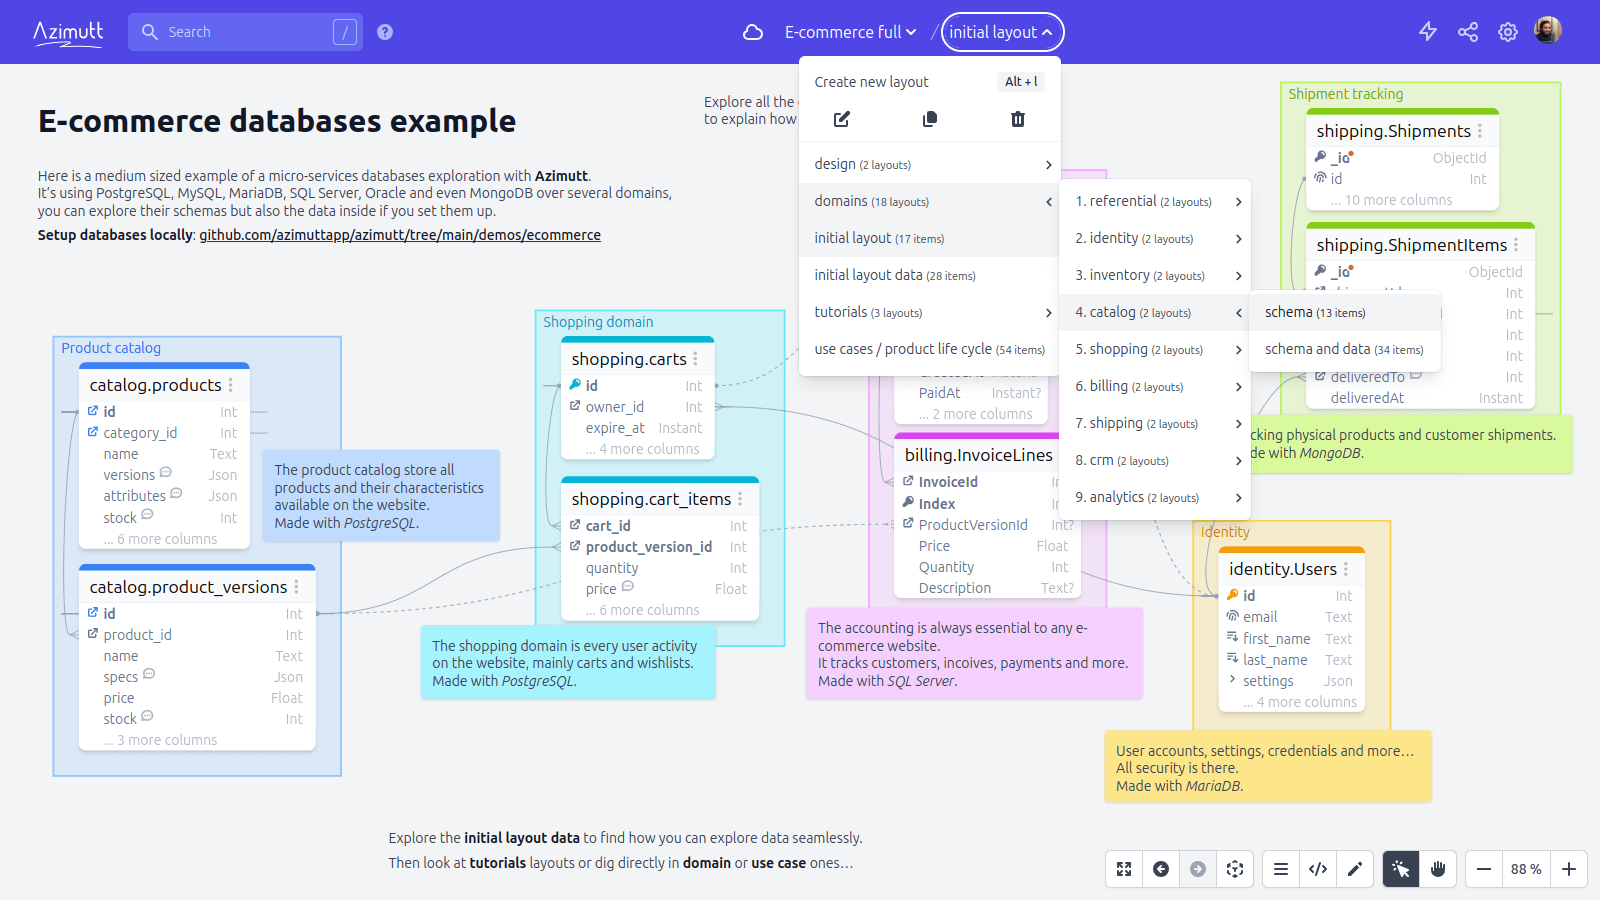The image size is (1600, 900).
Task: Activate the hand drag mode
Action: point(1438,869)
